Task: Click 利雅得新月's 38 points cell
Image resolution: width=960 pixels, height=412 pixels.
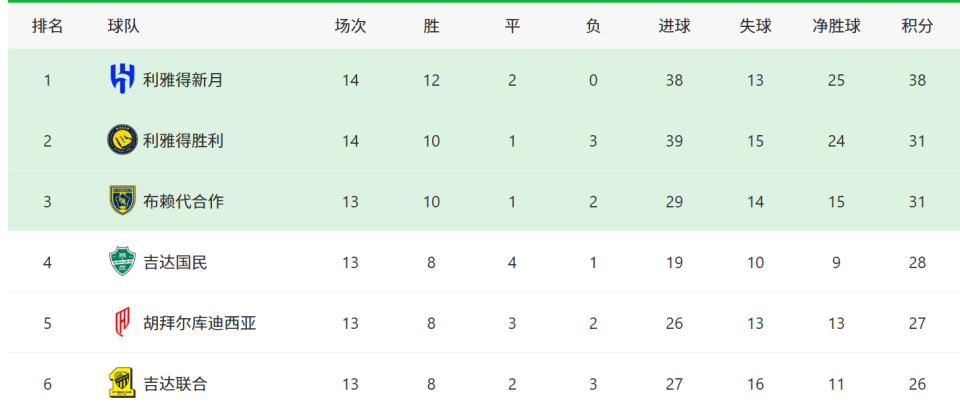Action: (x=917, y=80)
